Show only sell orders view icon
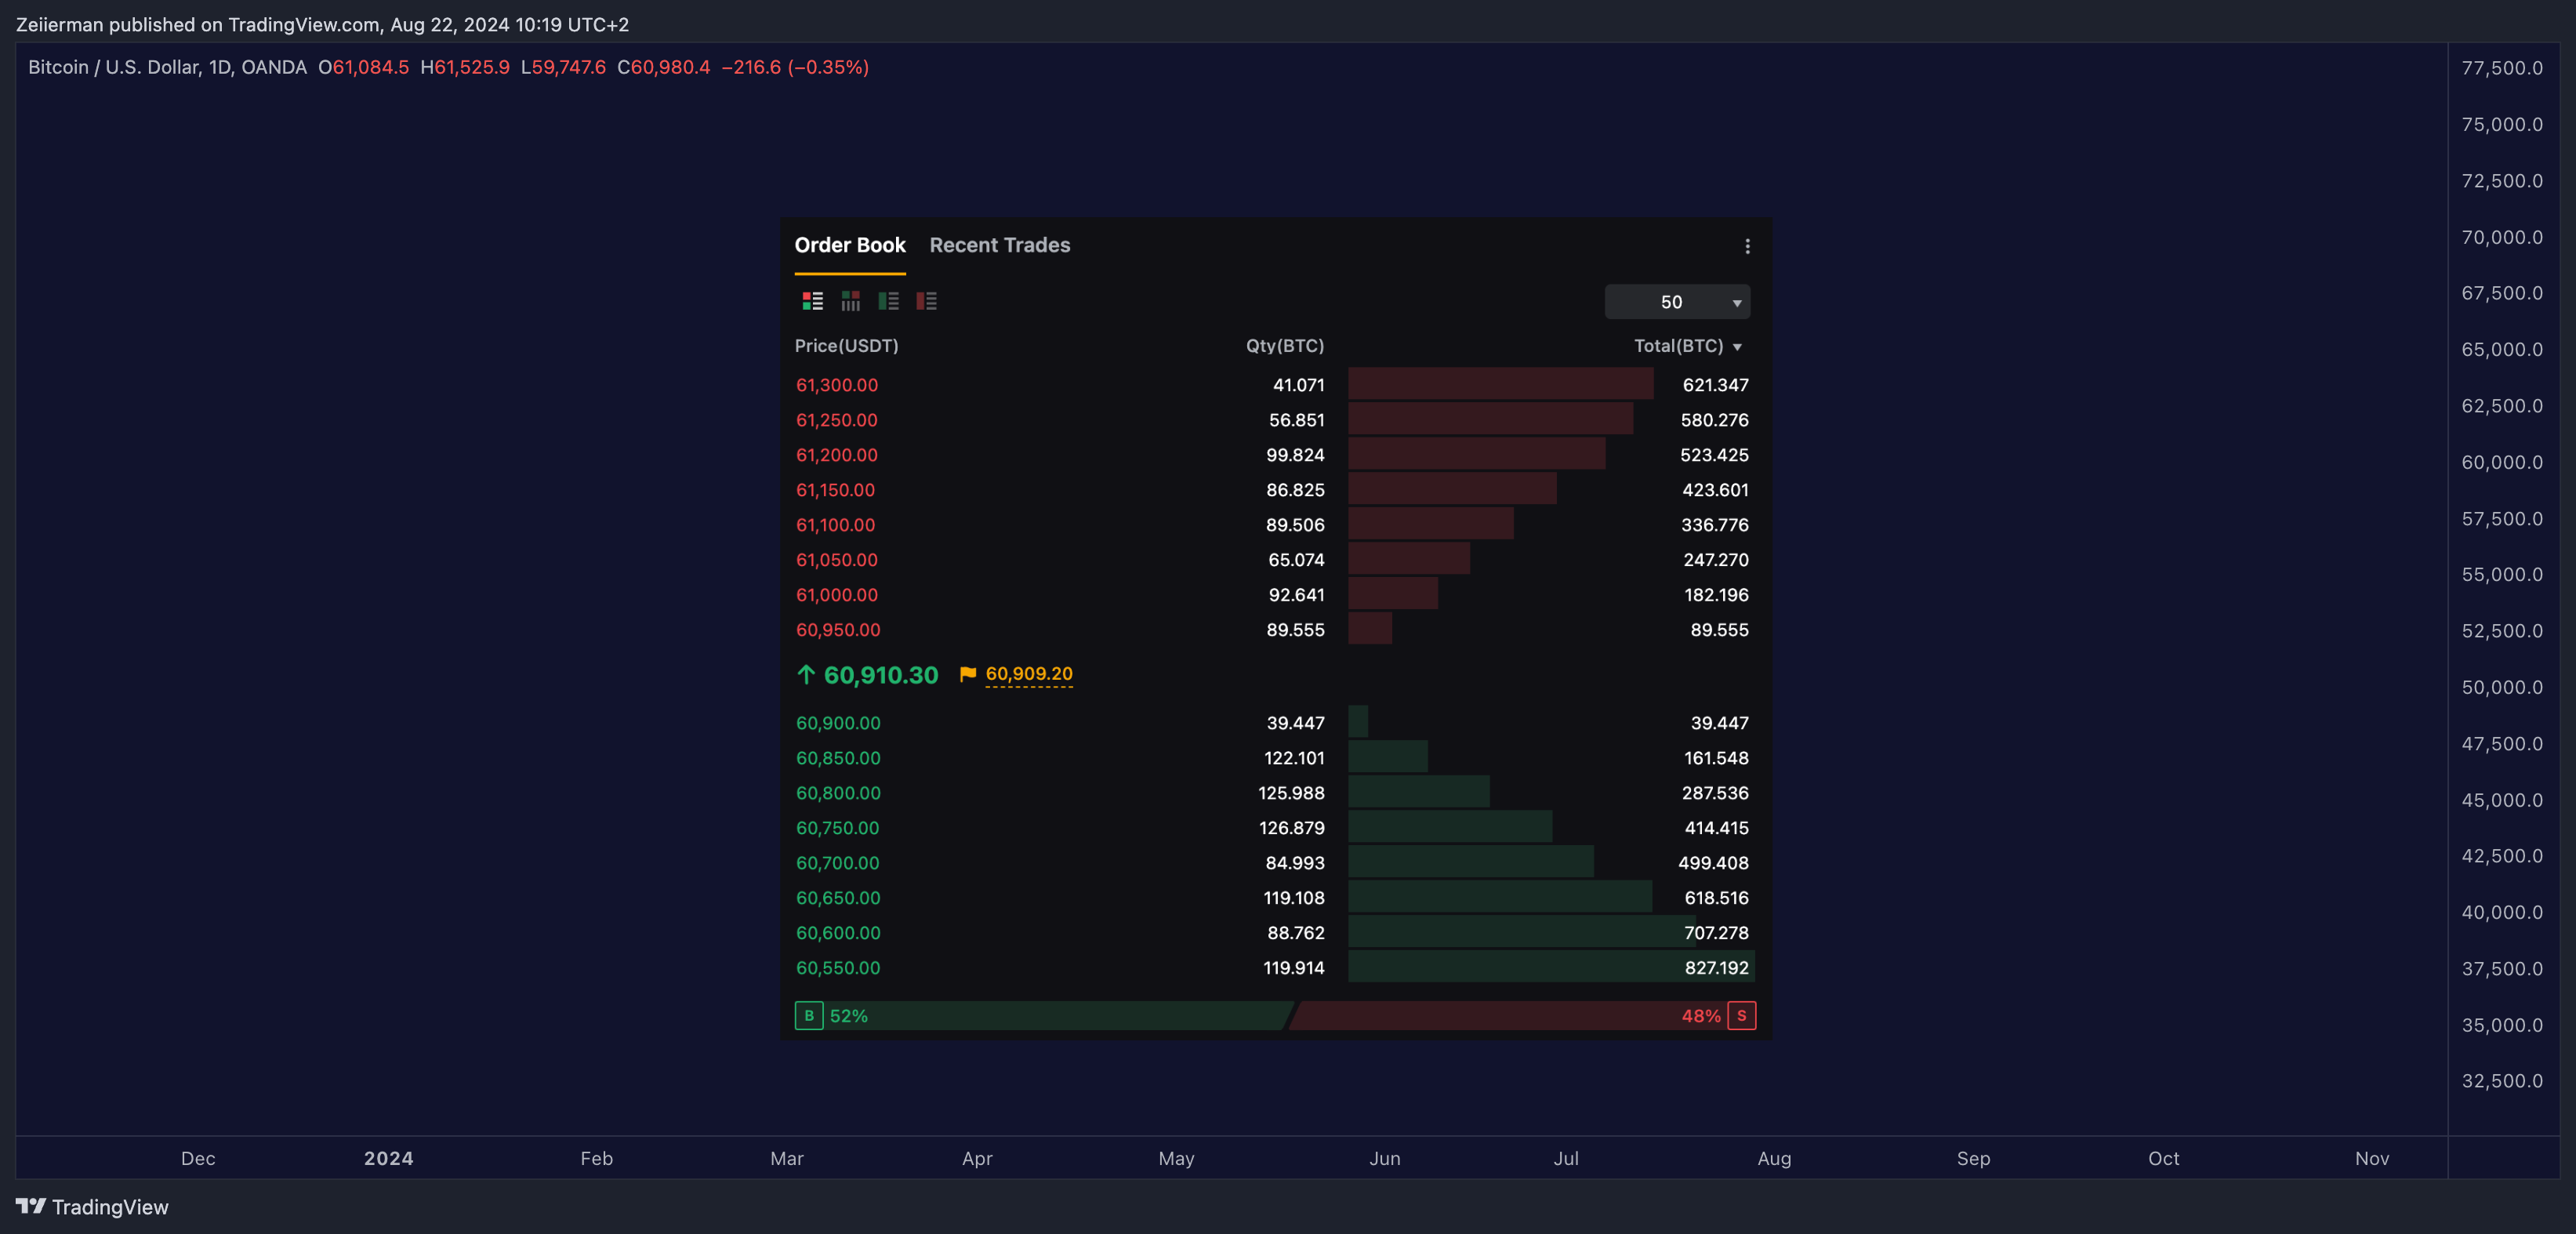This screenshot has width=2576, height=1234. pos(926,301)
